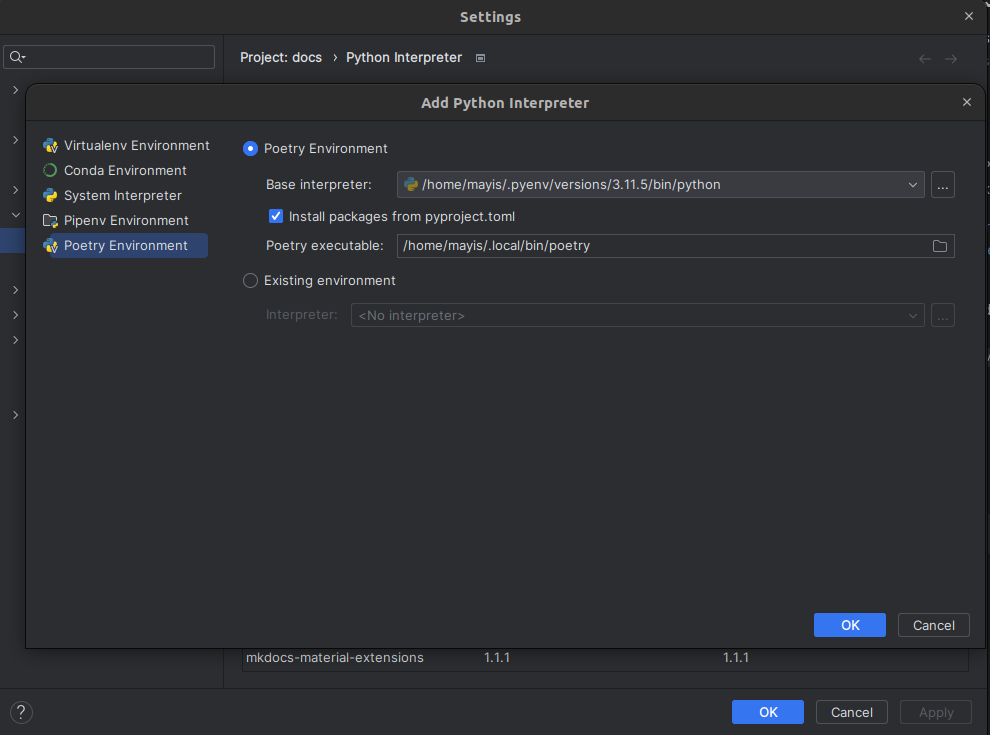The width and height of the screenshot is (990, 735).
Task: Navigate back with the settings back arrow
Action: point(924,58)
